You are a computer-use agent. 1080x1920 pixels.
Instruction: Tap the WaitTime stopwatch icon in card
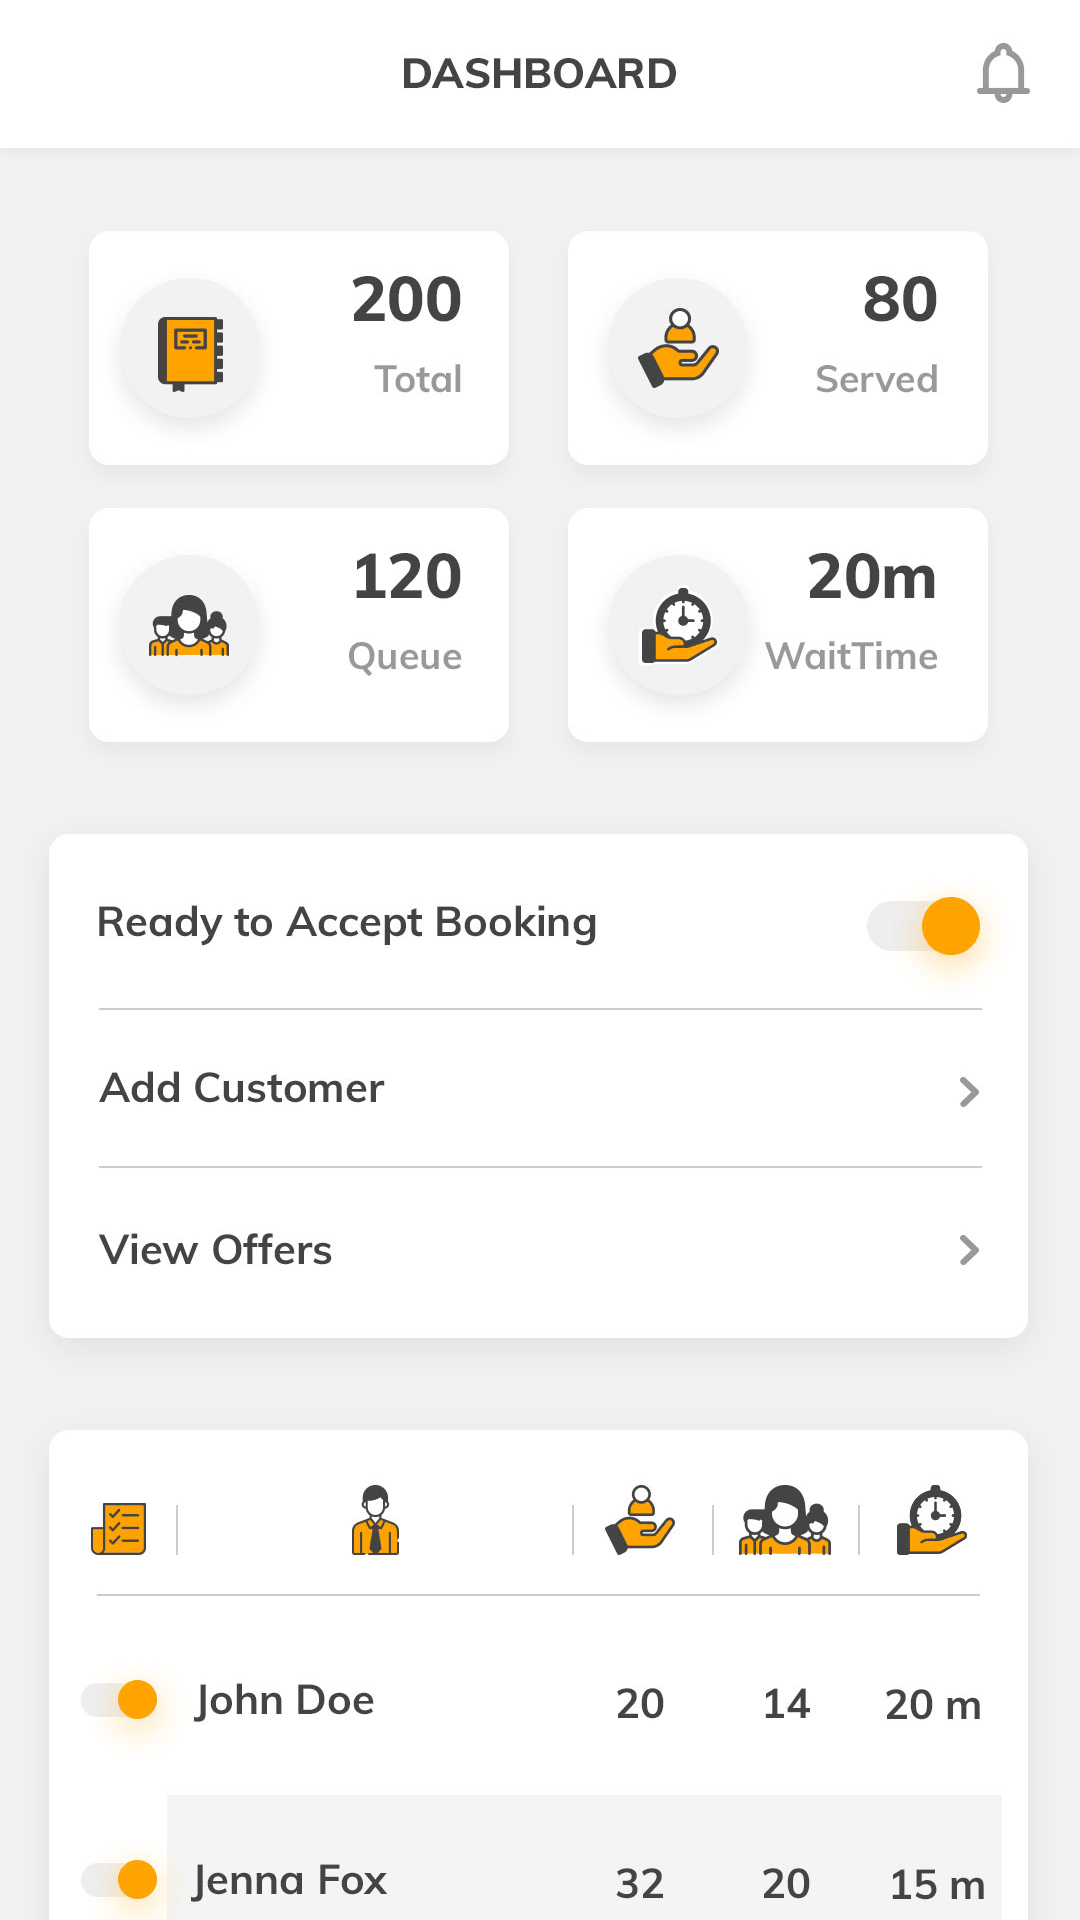pyautogui.click(x=679, y=626)
